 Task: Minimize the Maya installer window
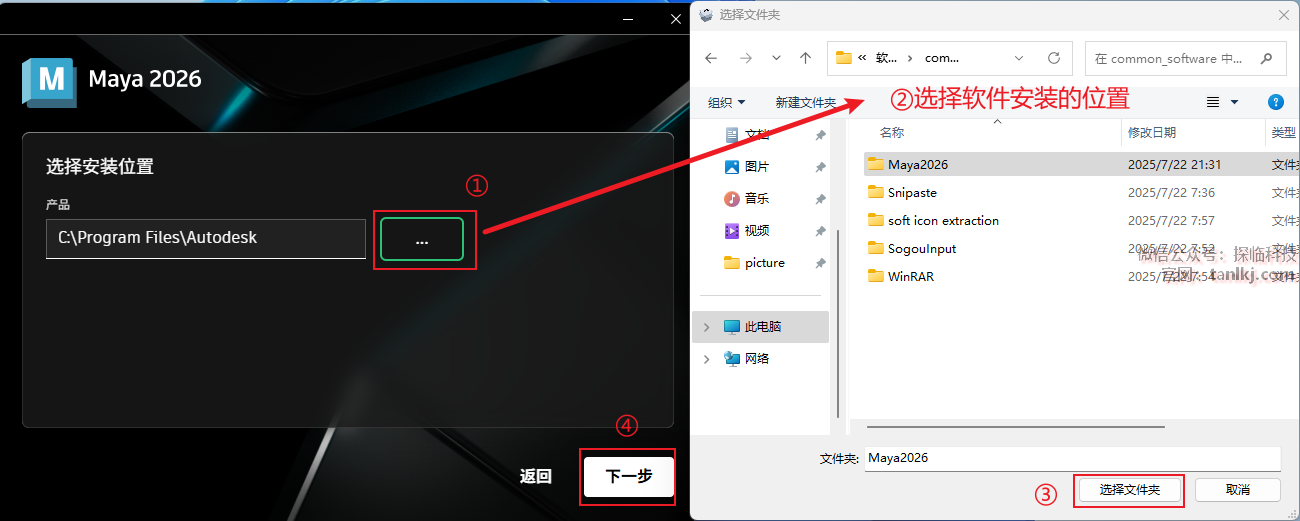[x=628, y=18]
